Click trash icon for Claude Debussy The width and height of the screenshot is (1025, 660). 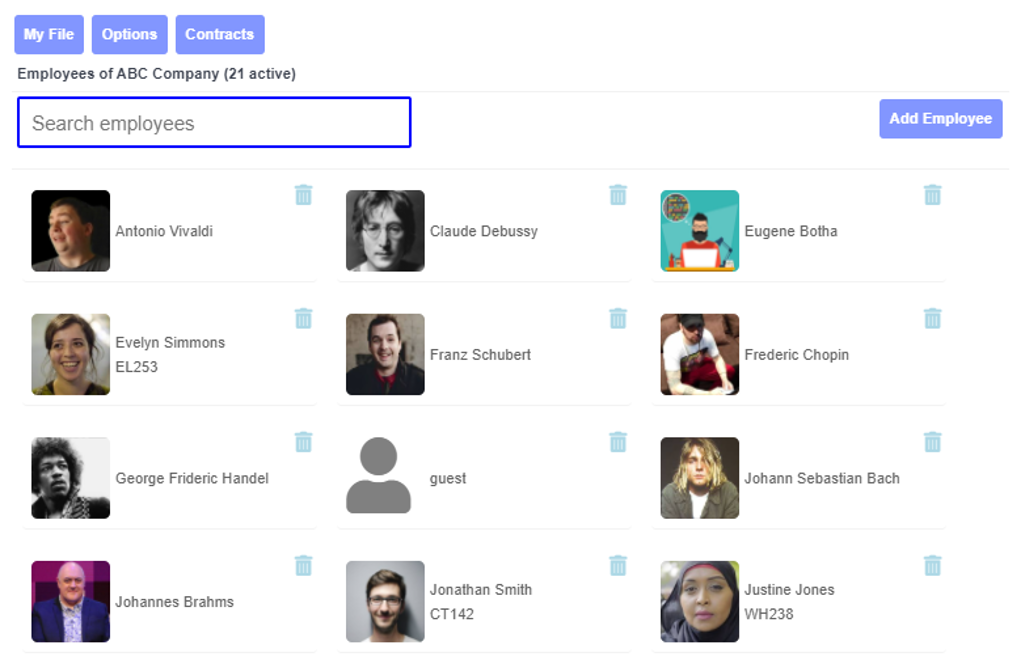[x=618, y=195]
